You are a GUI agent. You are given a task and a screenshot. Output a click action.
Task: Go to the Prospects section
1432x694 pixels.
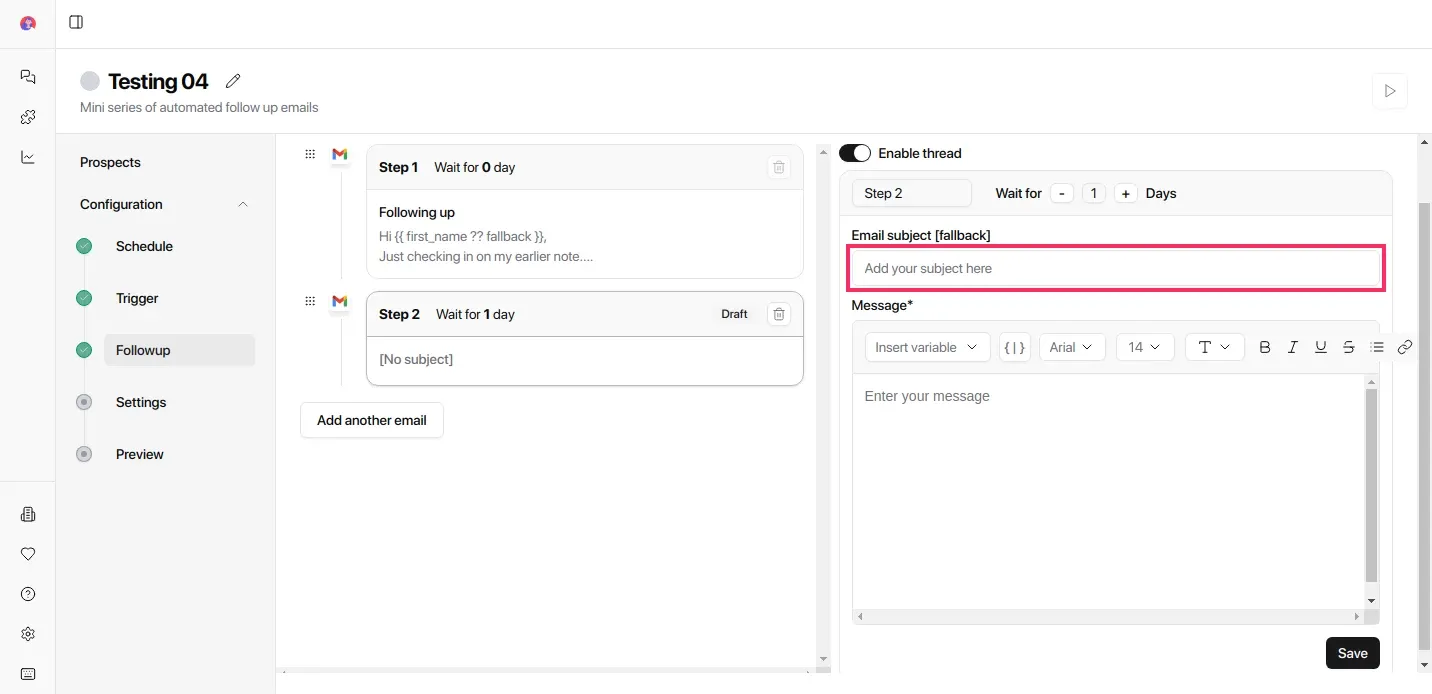coord(110,162)
